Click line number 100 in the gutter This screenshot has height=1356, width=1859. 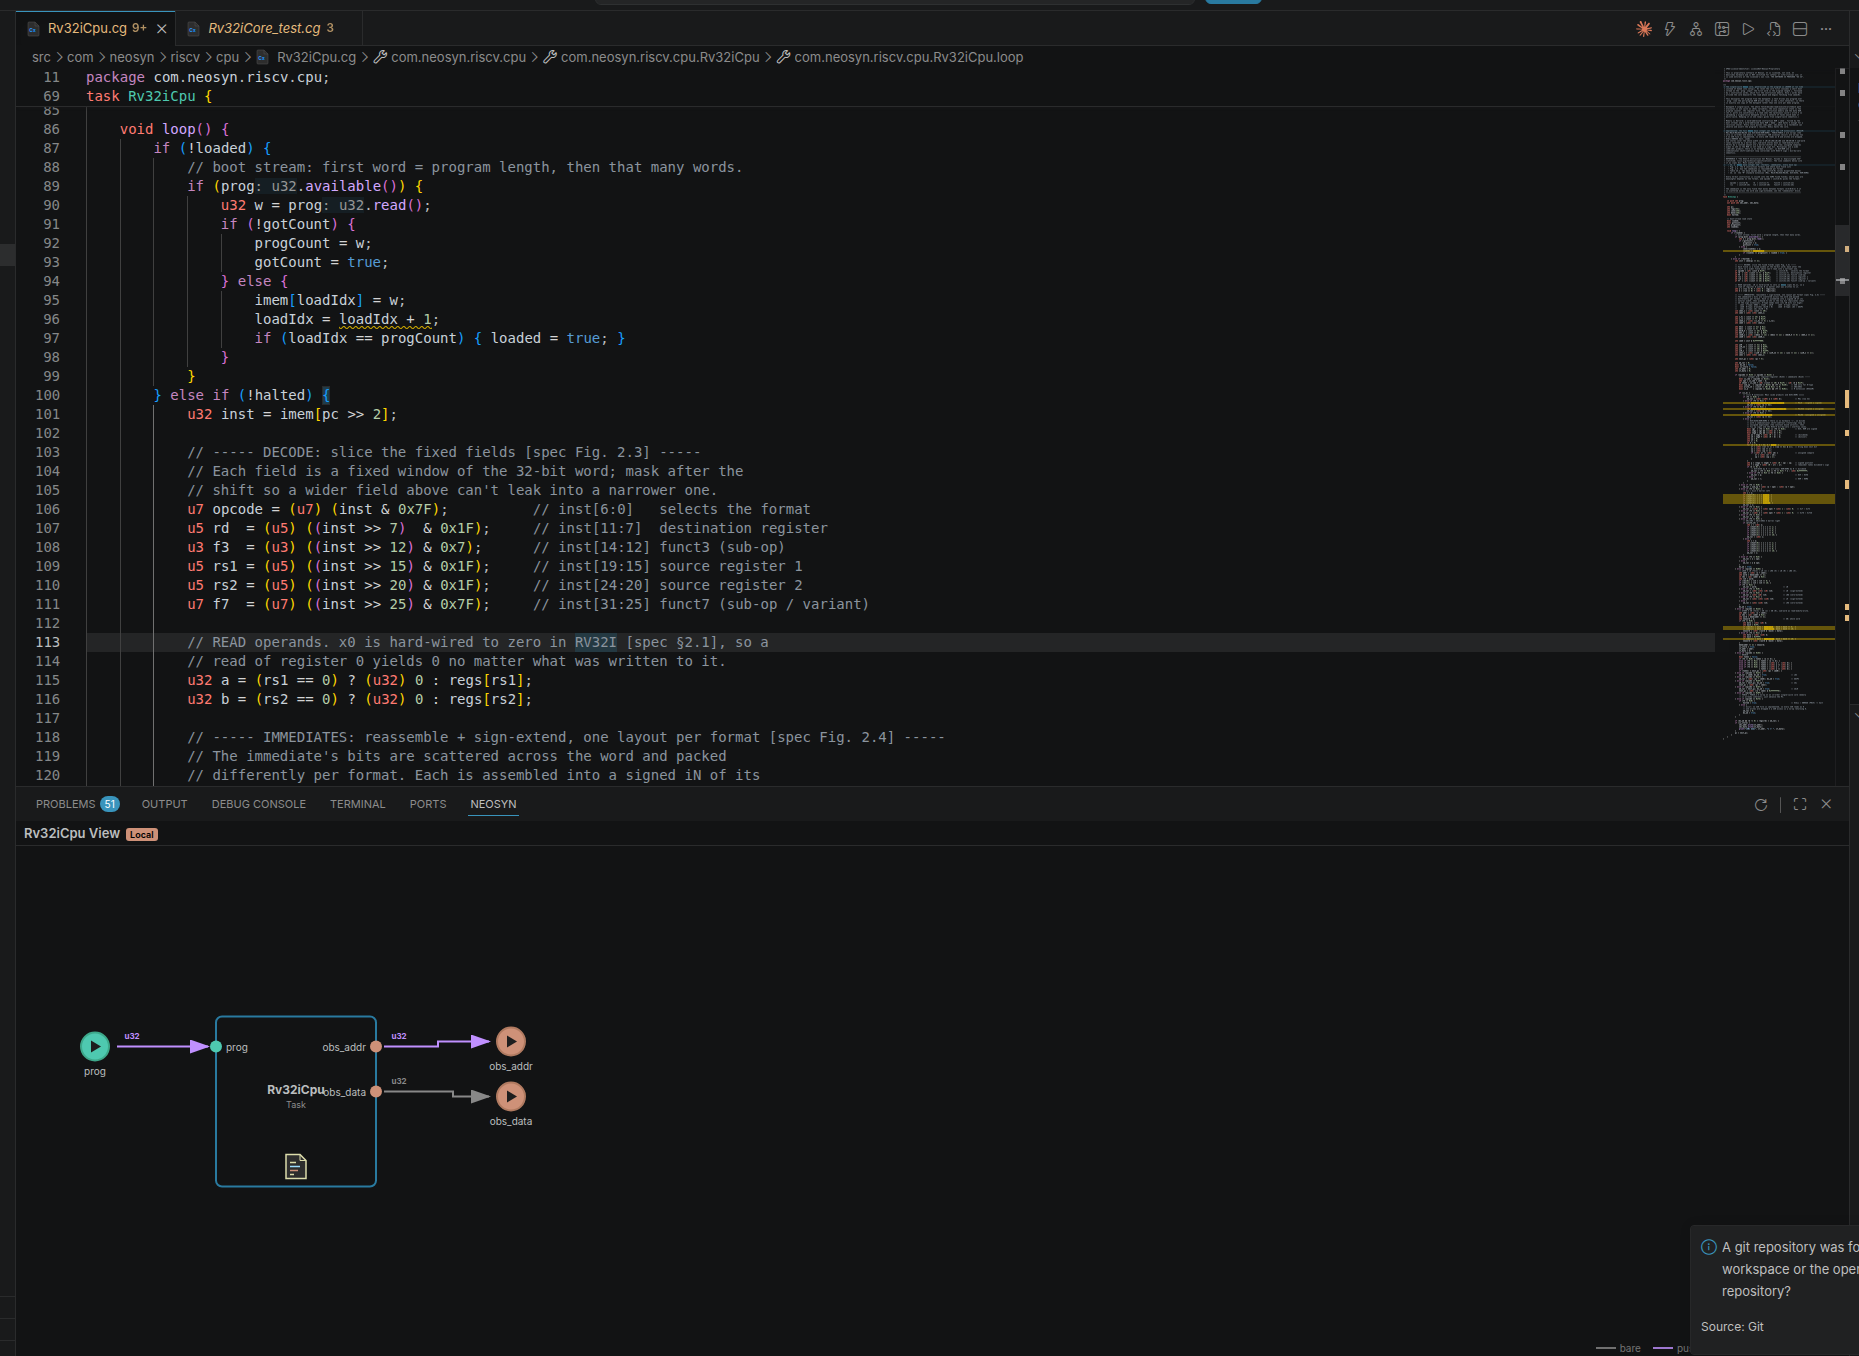click(48, 395)
